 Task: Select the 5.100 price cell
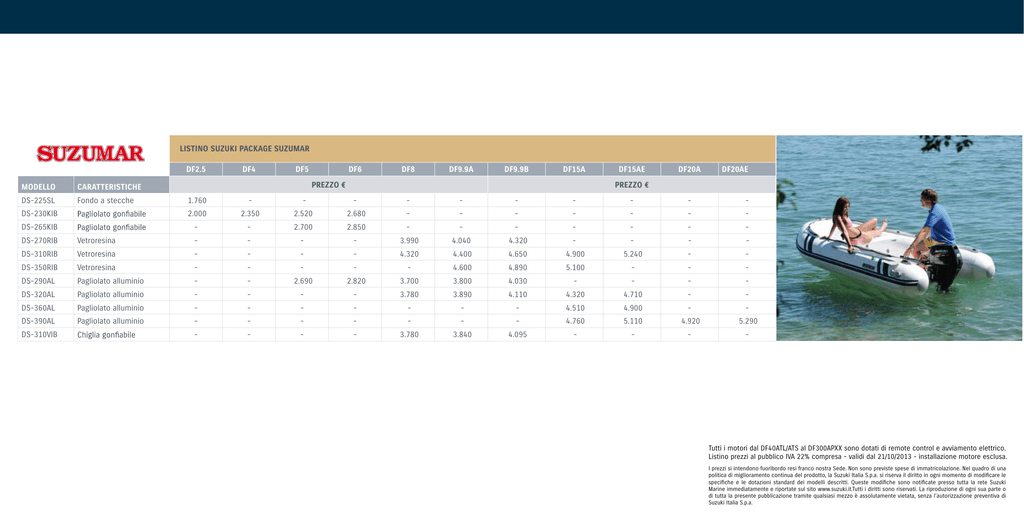point(575,267)
